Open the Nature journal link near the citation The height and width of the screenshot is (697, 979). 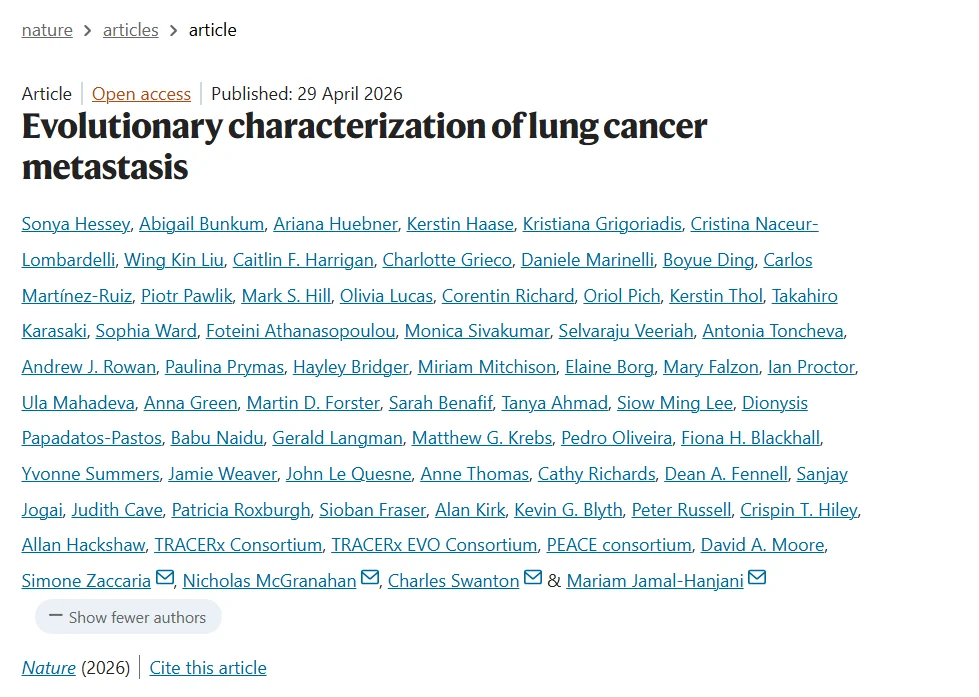tap(49, 668)
